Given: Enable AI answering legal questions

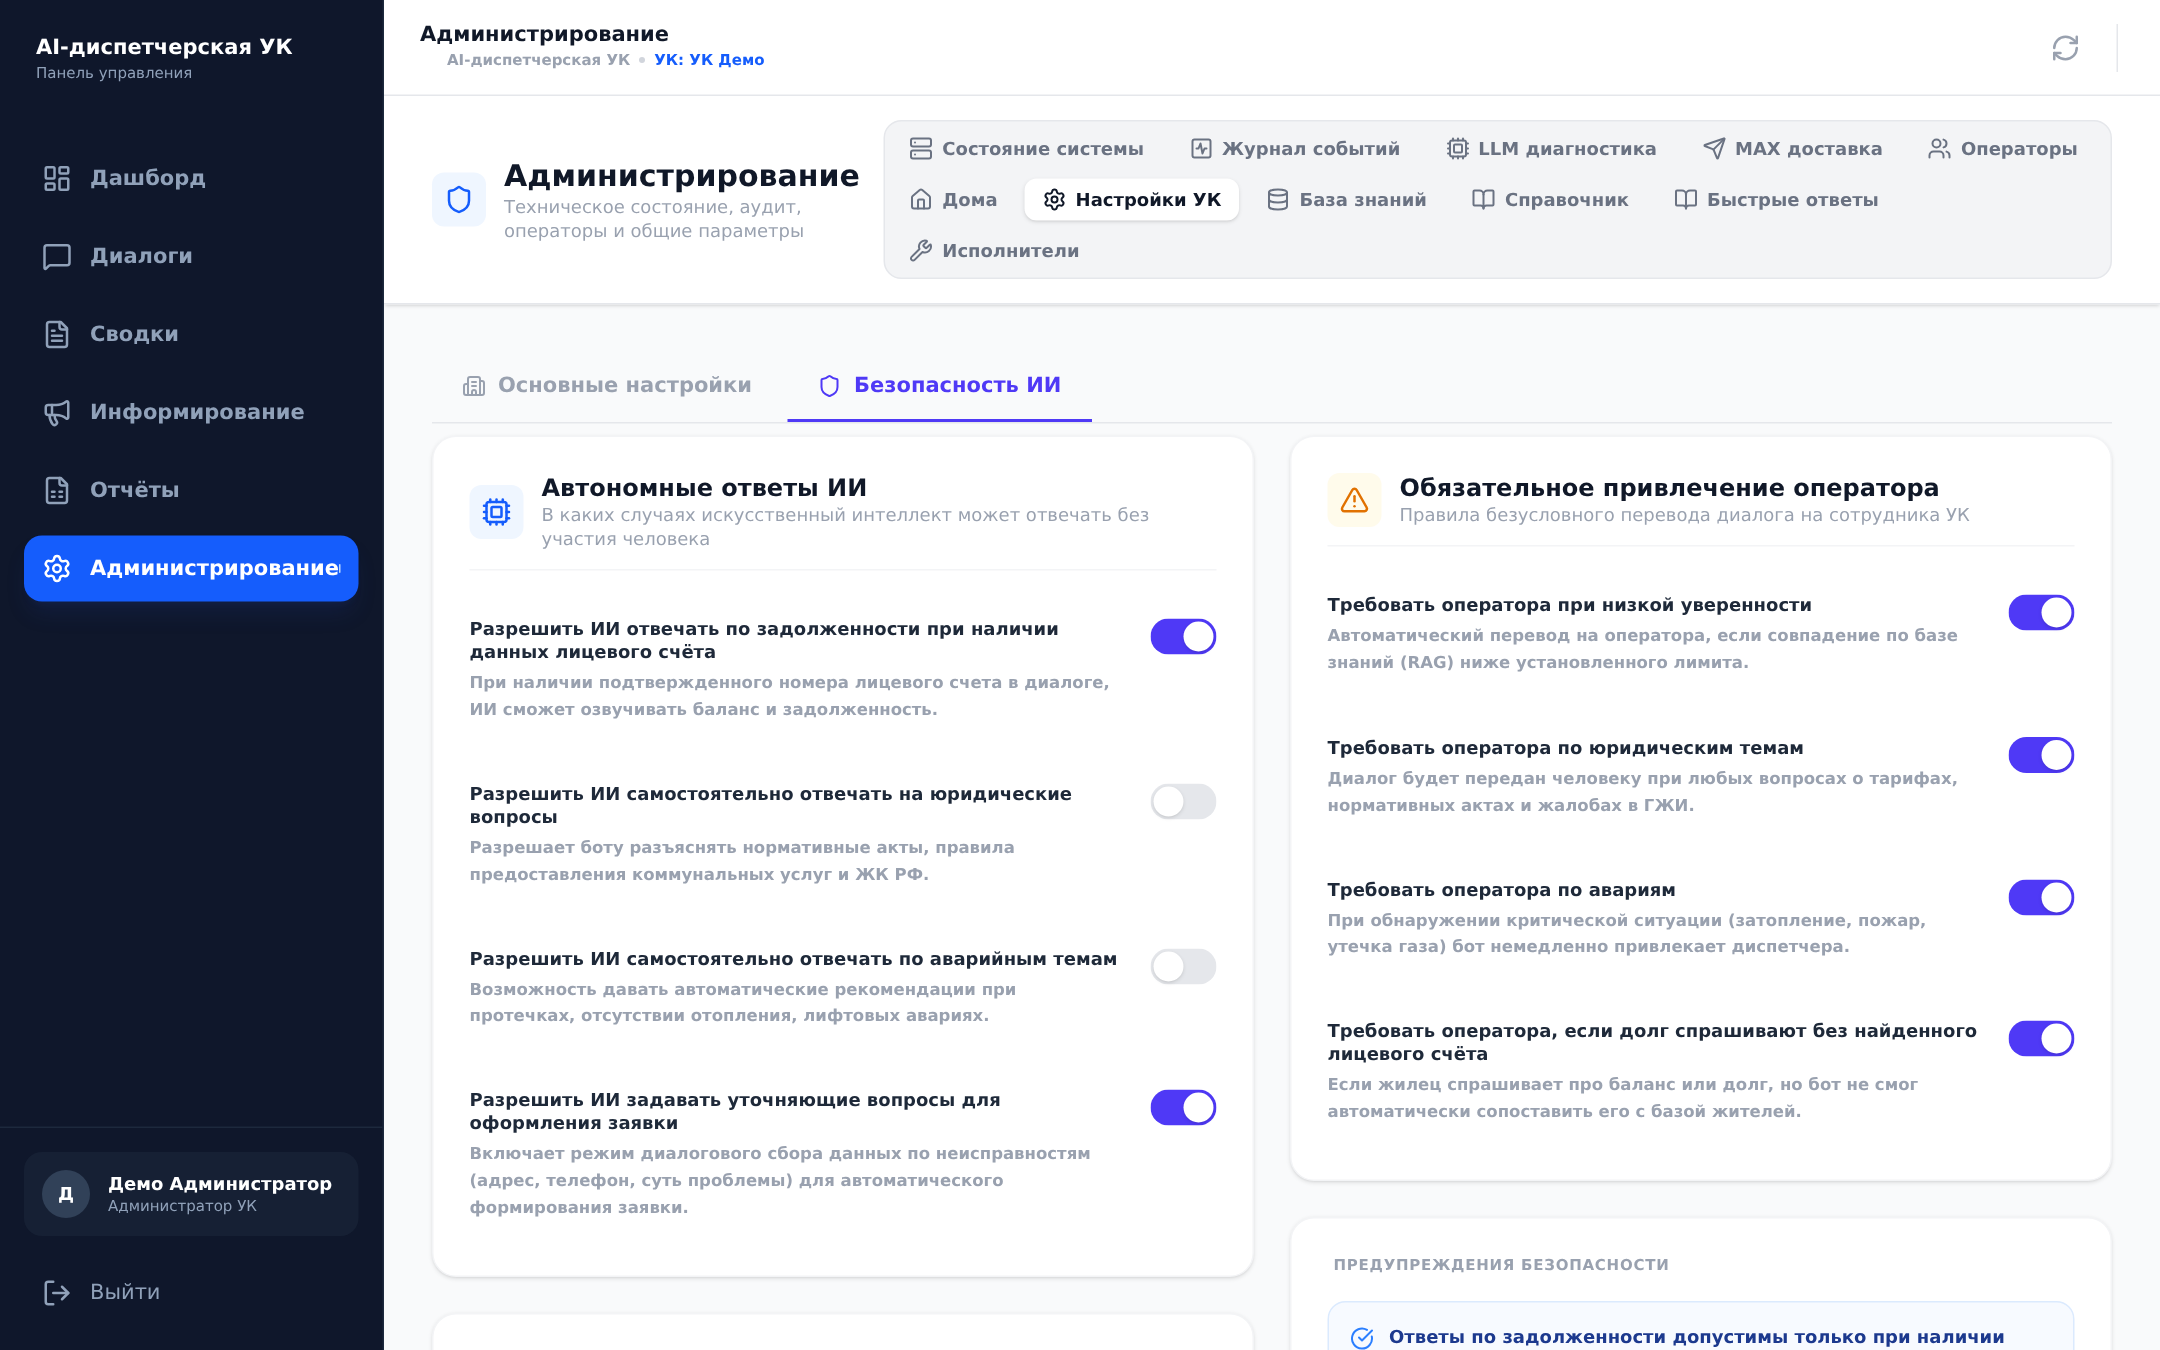Looking at the screenshot, I should [1183, 802].
